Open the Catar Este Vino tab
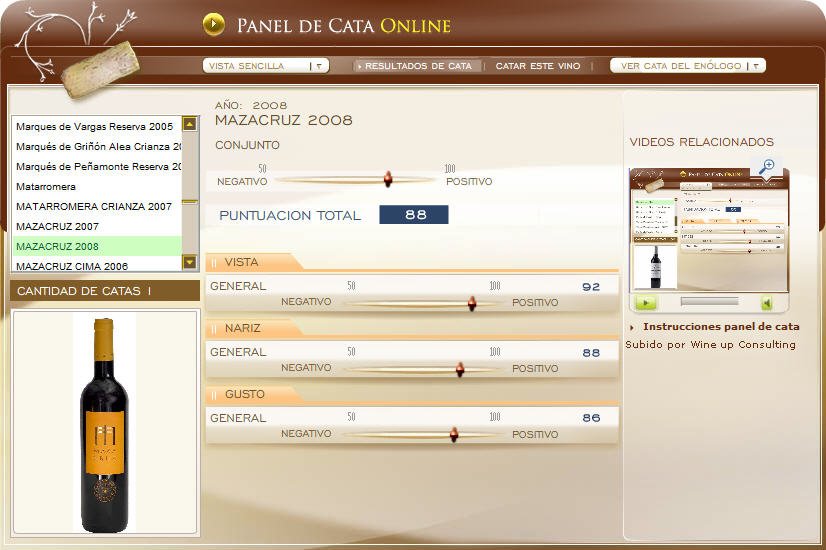Screen dimensions: 826x550 click(x=538, y=66)
